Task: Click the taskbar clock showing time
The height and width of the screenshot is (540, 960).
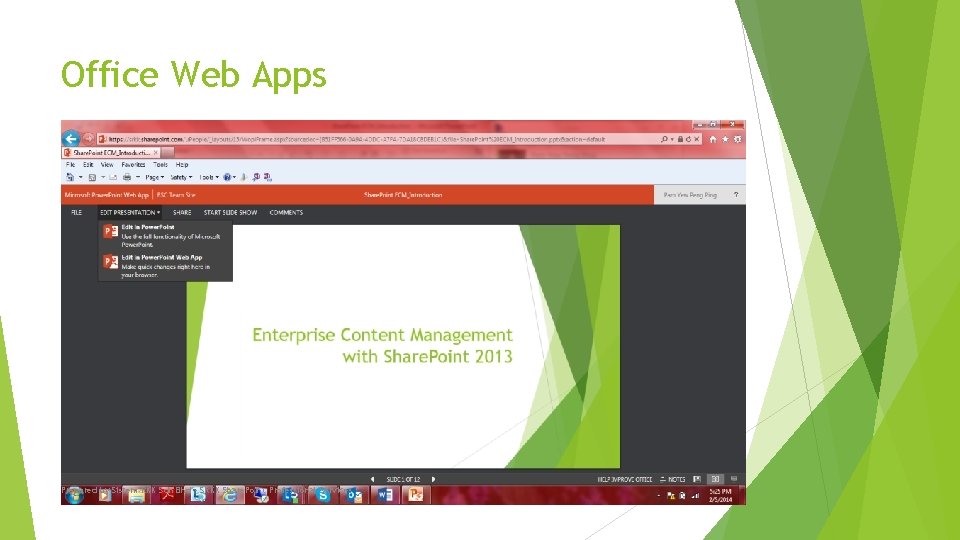Action: pyautogui.click(x=721, y=495)
